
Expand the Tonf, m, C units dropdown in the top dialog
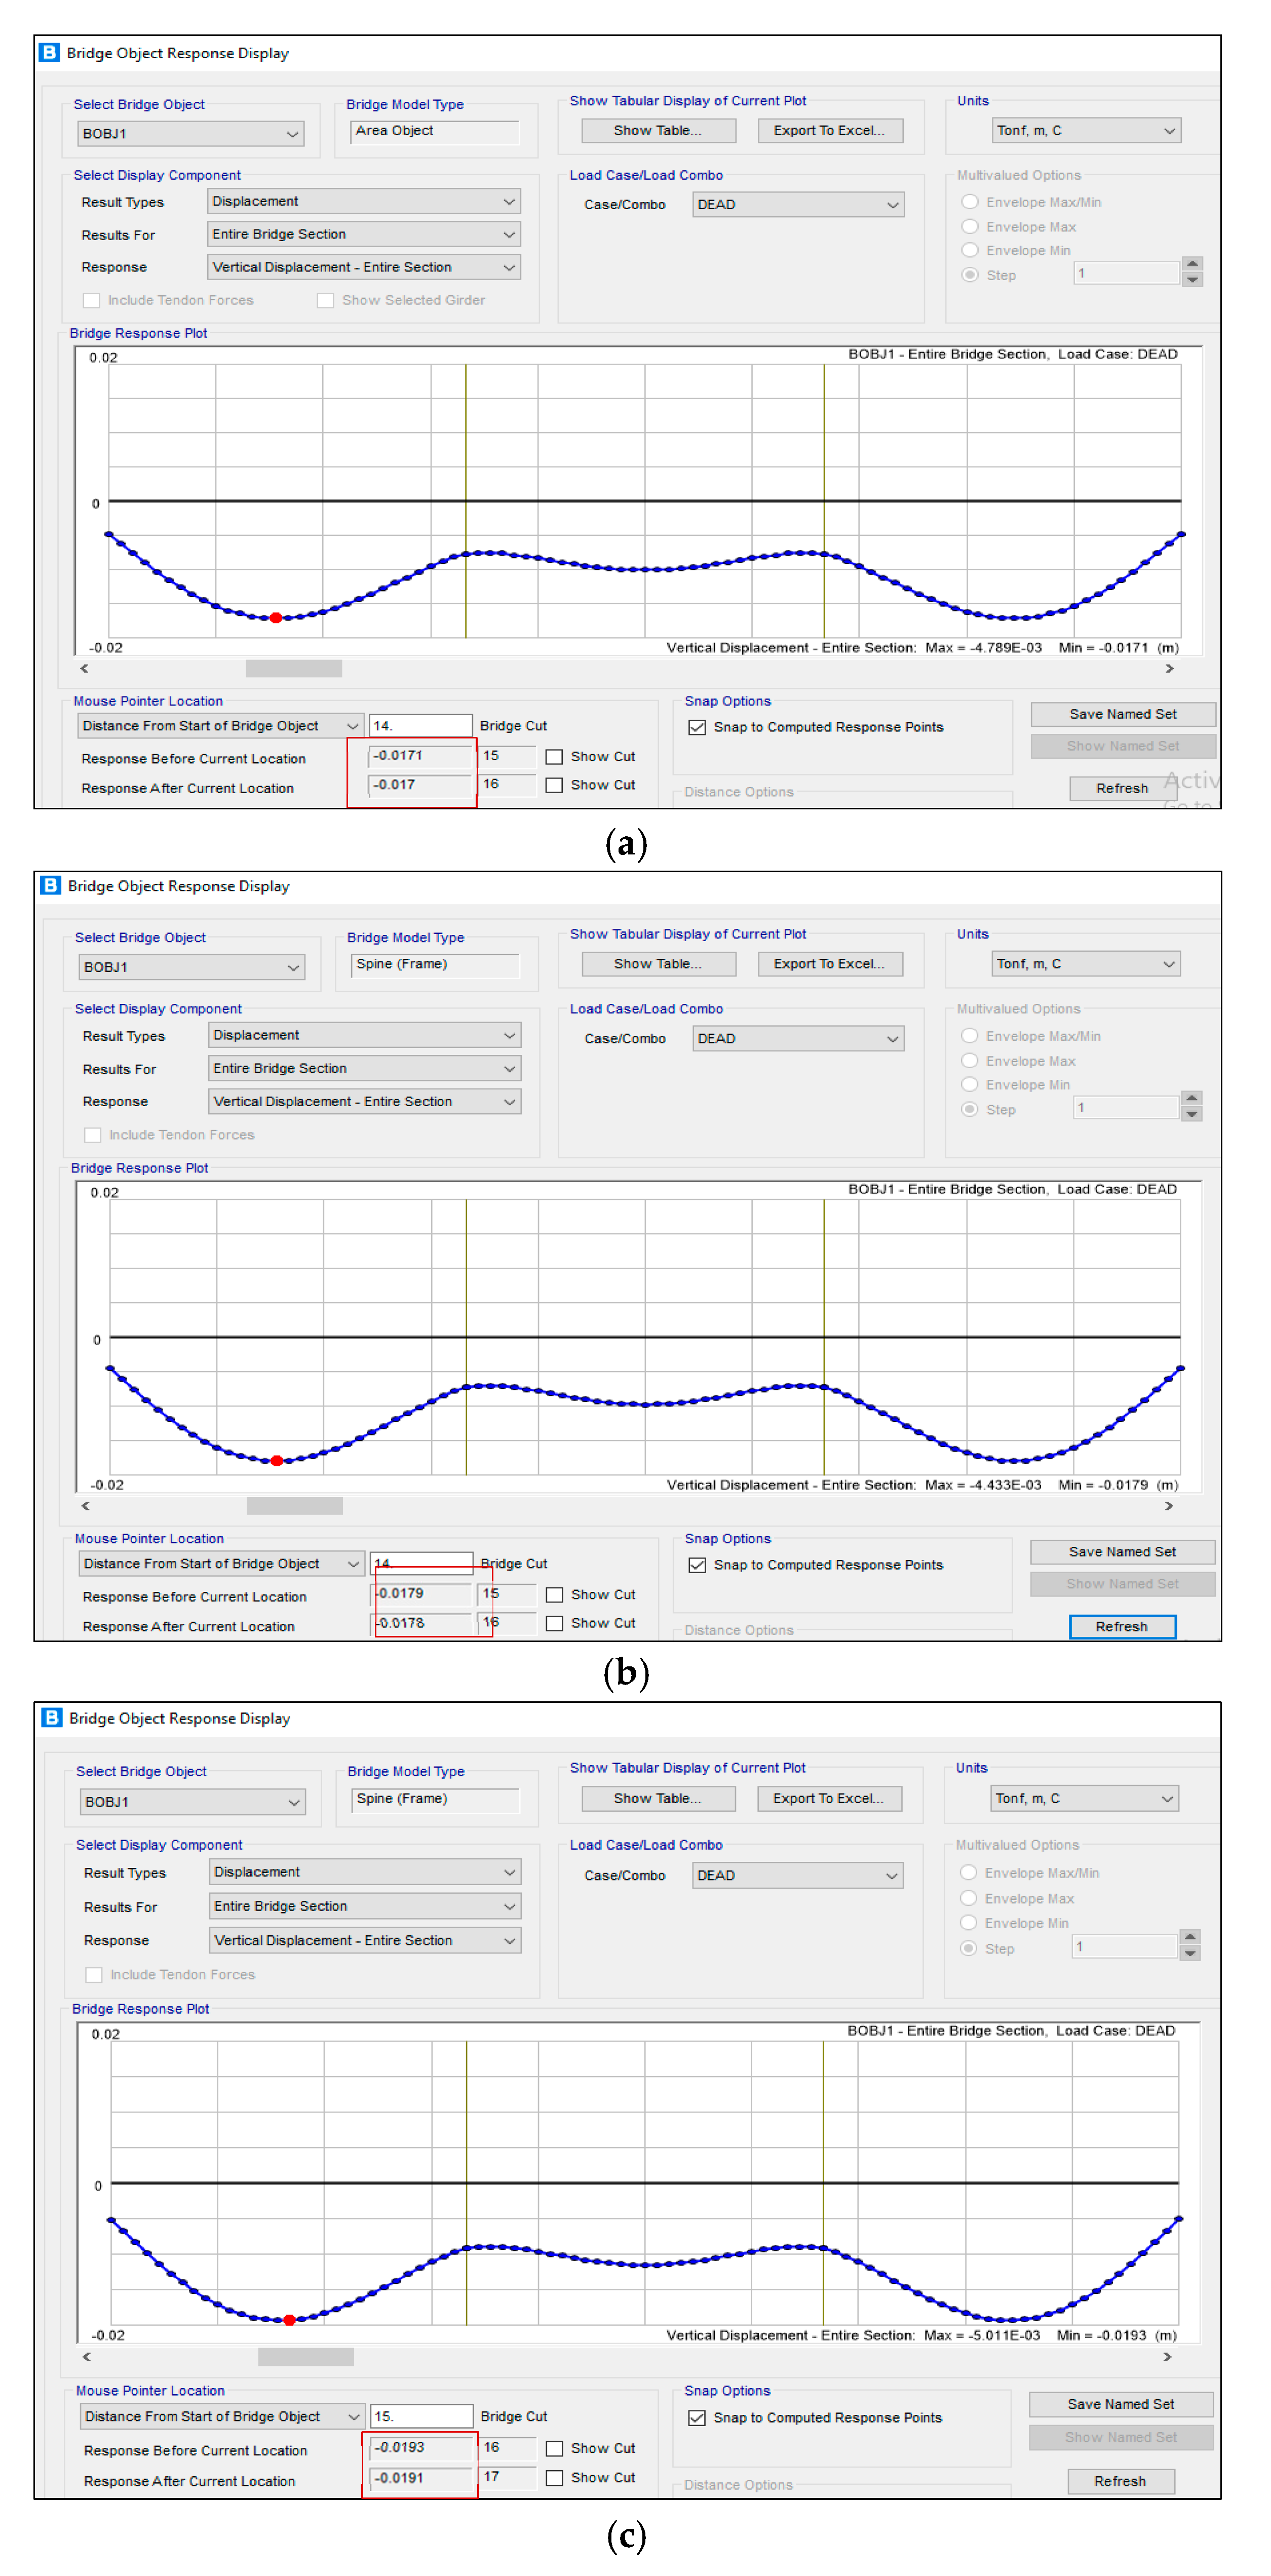1086,130
